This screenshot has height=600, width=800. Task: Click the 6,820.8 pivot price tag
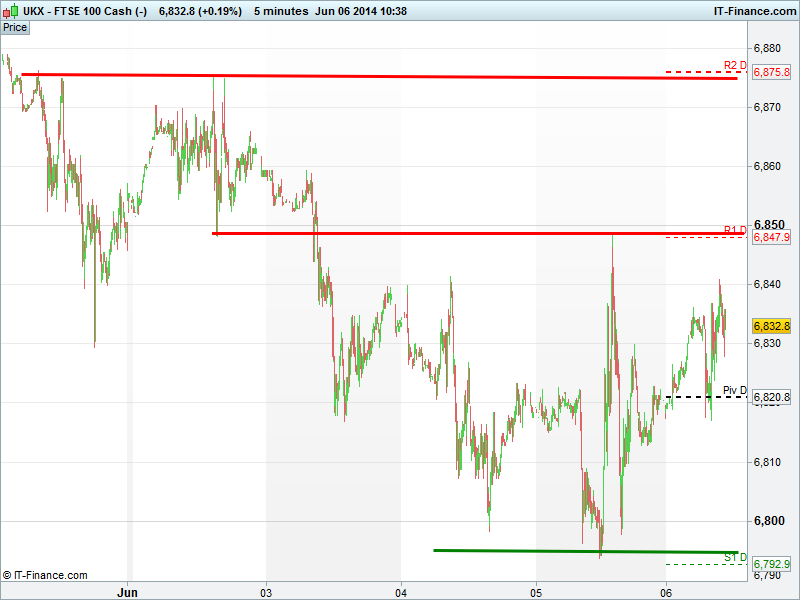pyautogui.click(x=771, y=397)
